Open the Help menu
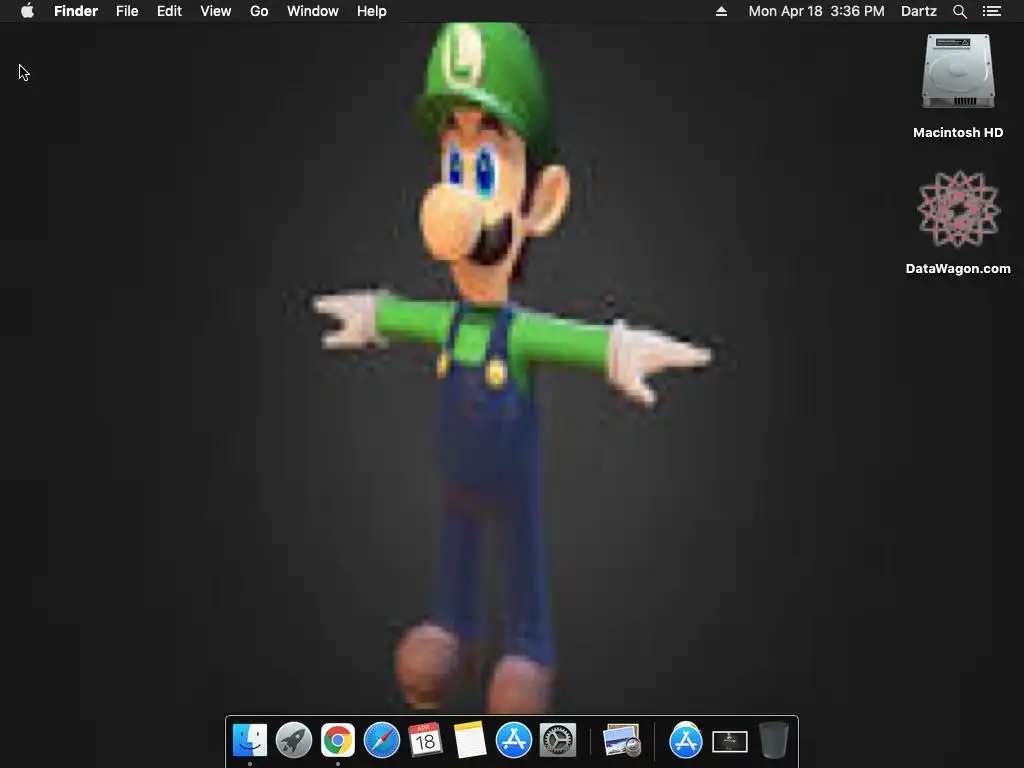This screenshot has width=1024, height=768. [x=372, y=11]
